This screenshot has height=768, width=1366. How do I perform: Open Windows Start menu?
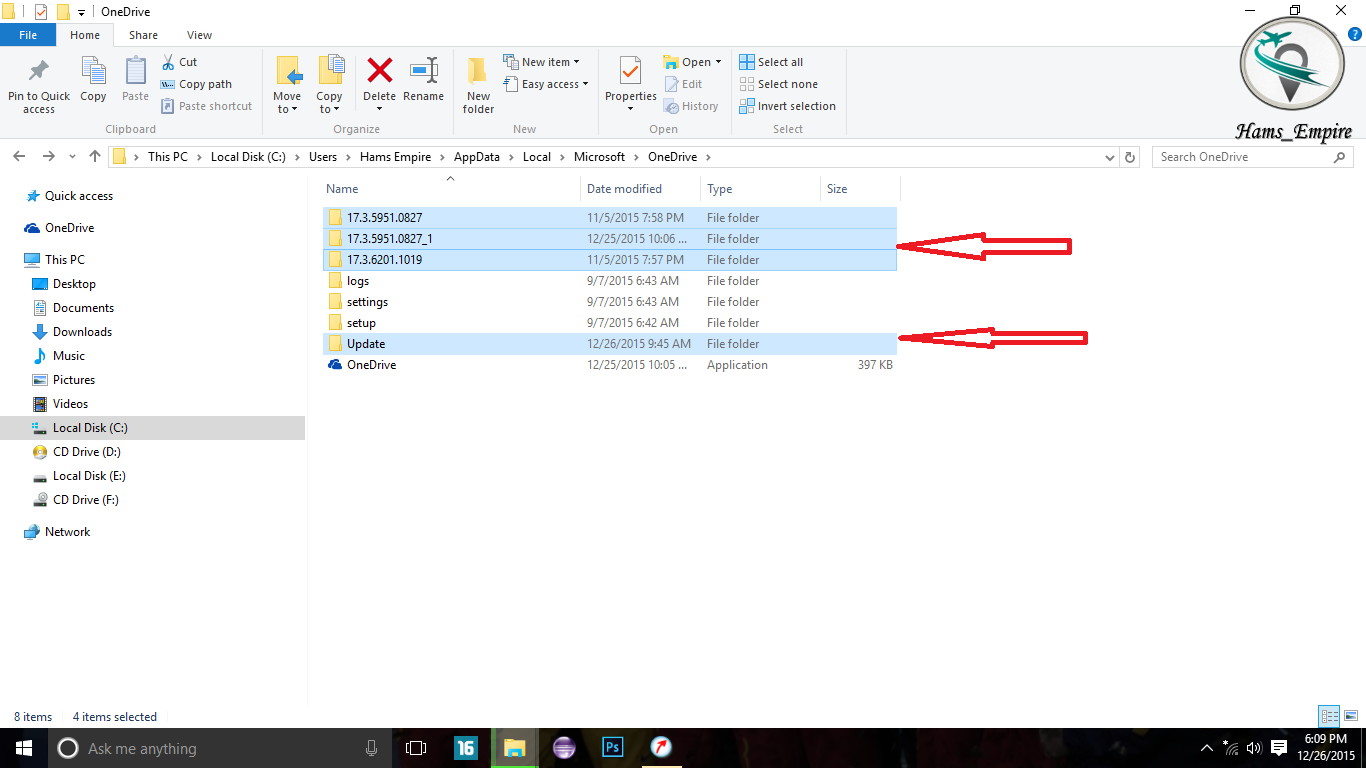[24, 748]
